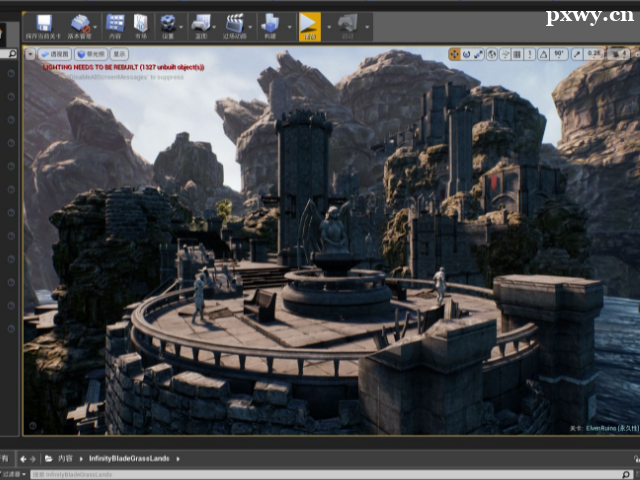Viewport: 640px width, 480px height.
Task: Open the Cinematics clapperboard icon
Action: coord(234,23)
